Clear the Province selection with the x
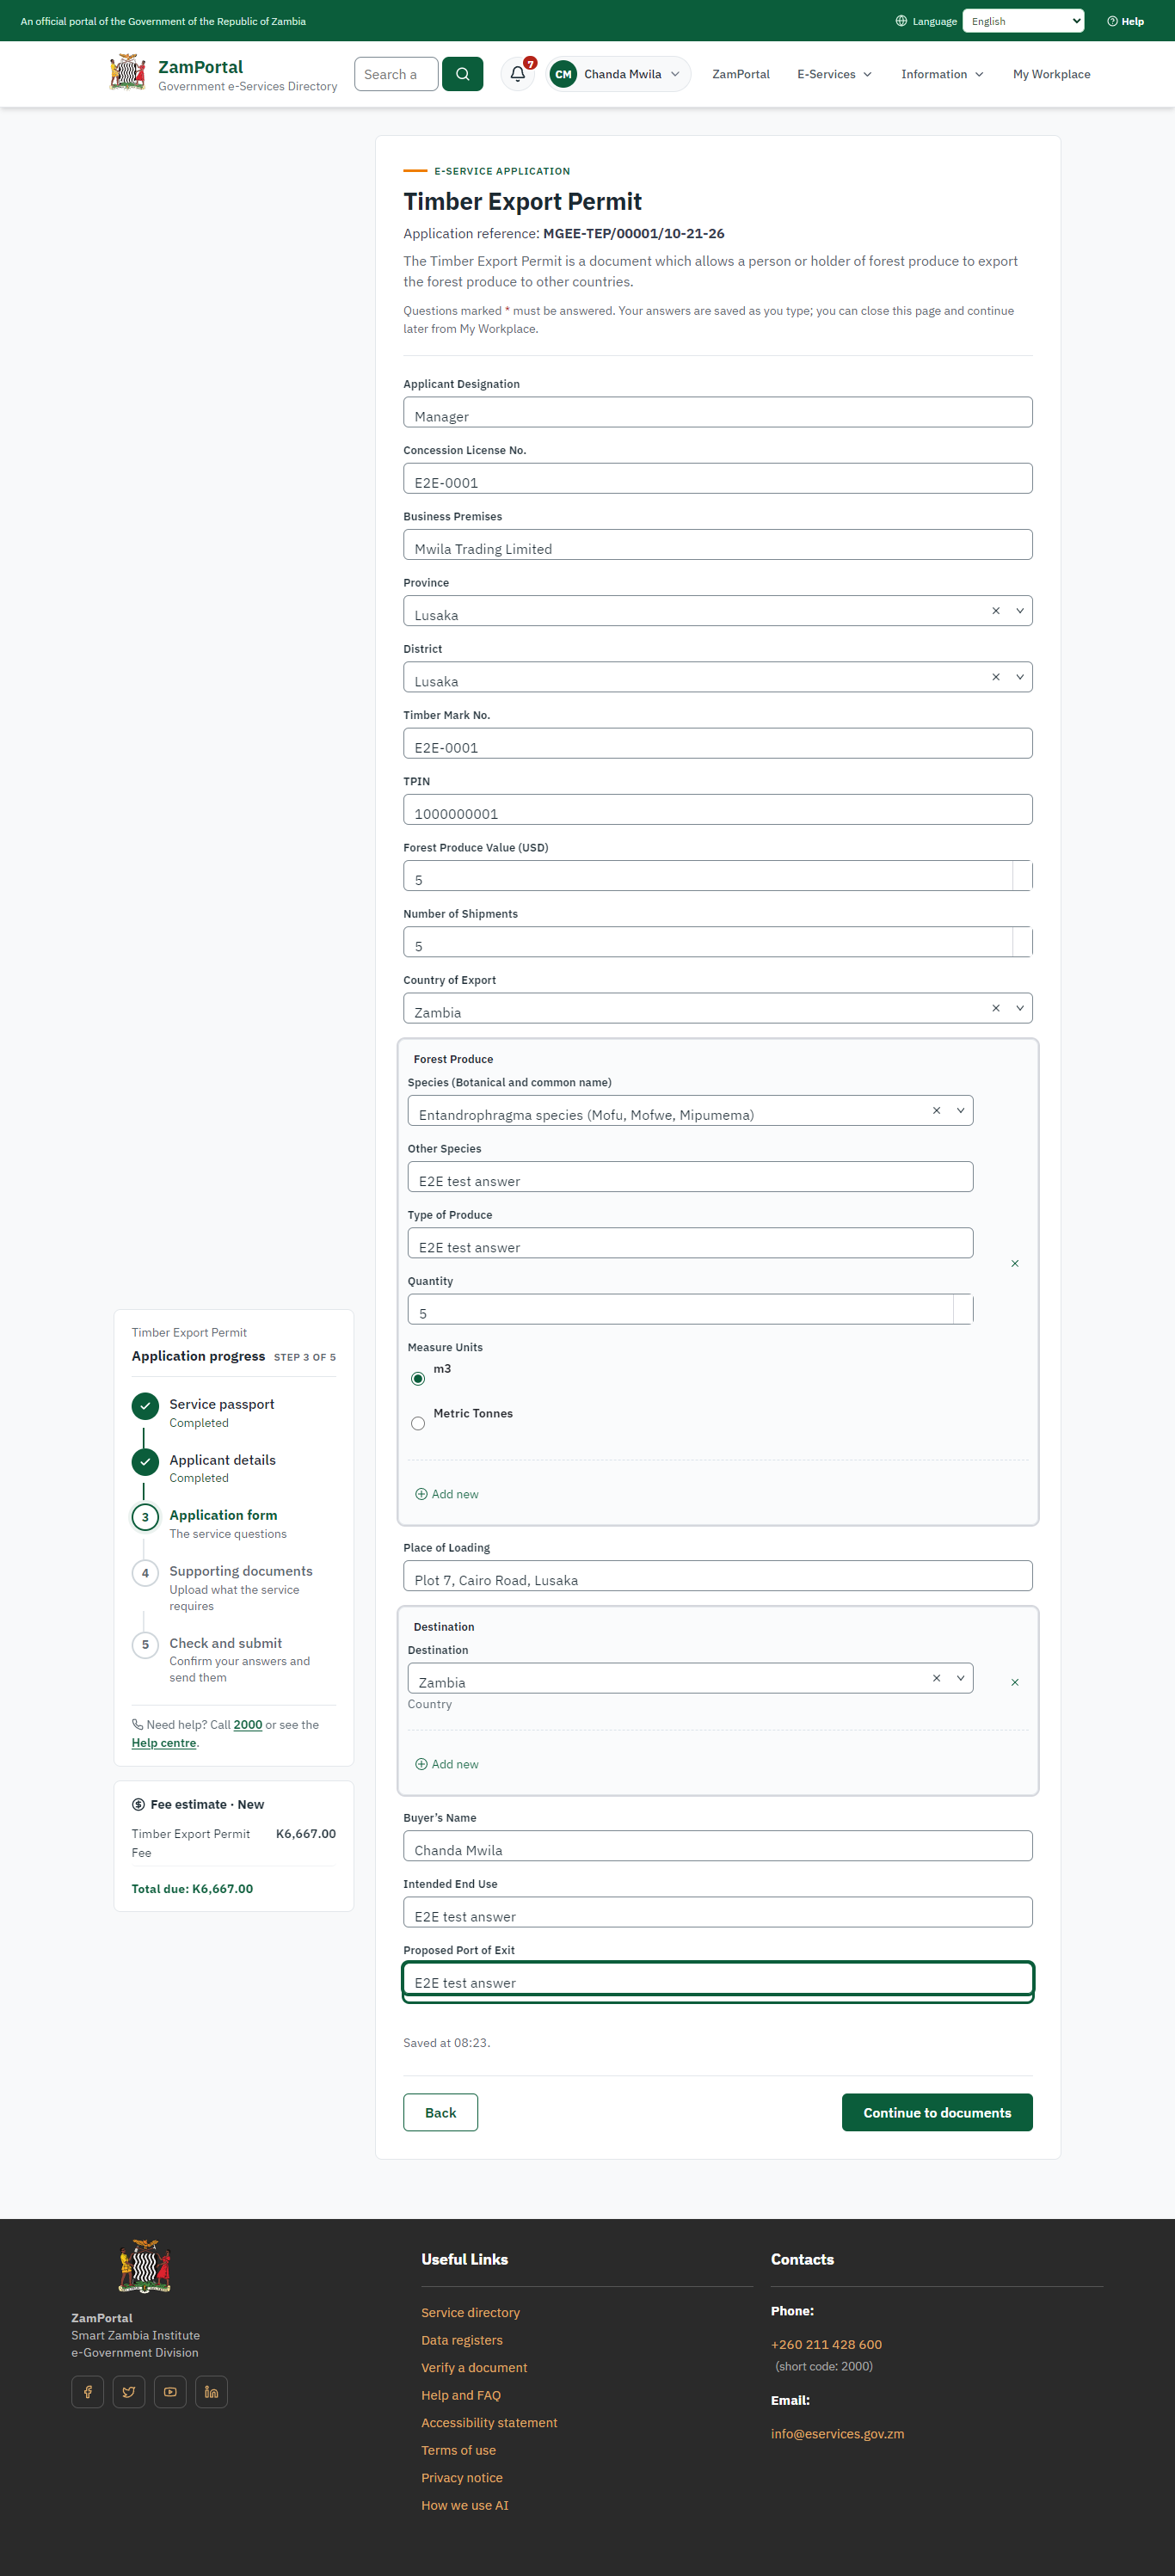The height and width of the screenshot is (2576, 1175). click(x=995, y=611)
